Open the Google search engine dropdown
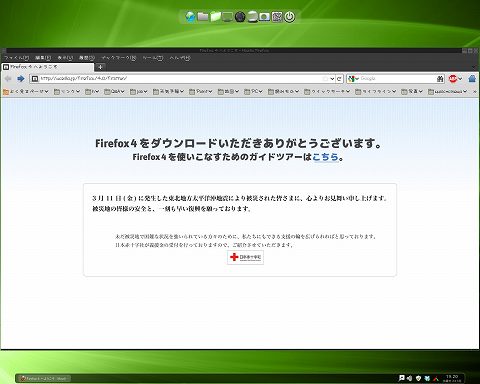 pyautogui.click(x=353, y=79)
